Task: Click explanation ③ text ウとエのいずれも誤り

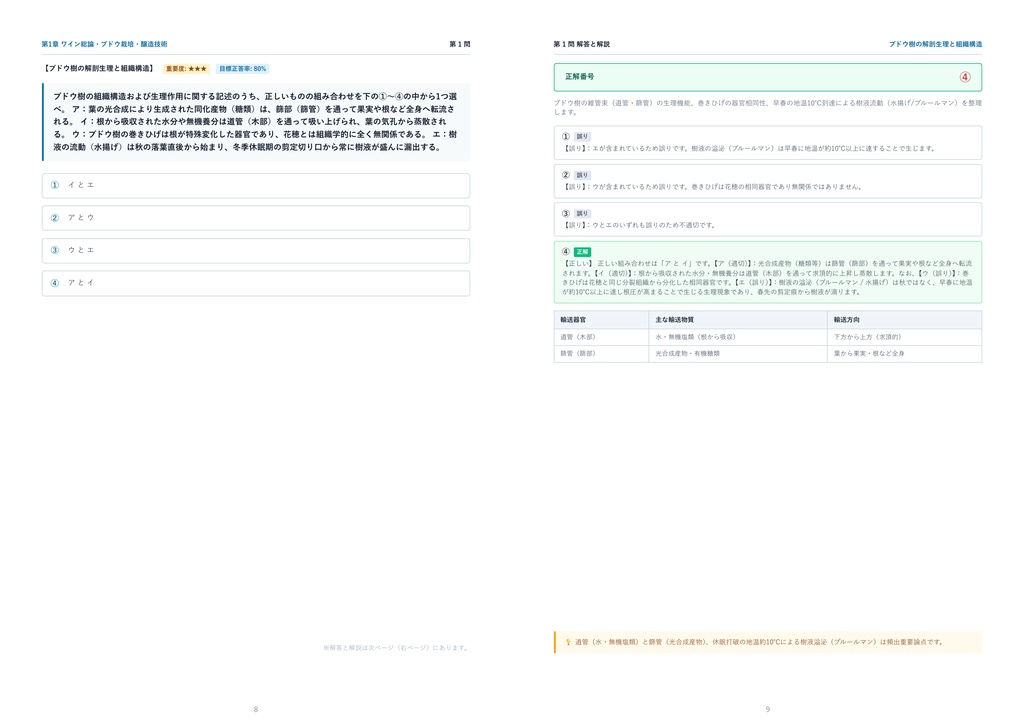Action: [x=640, y=225]
